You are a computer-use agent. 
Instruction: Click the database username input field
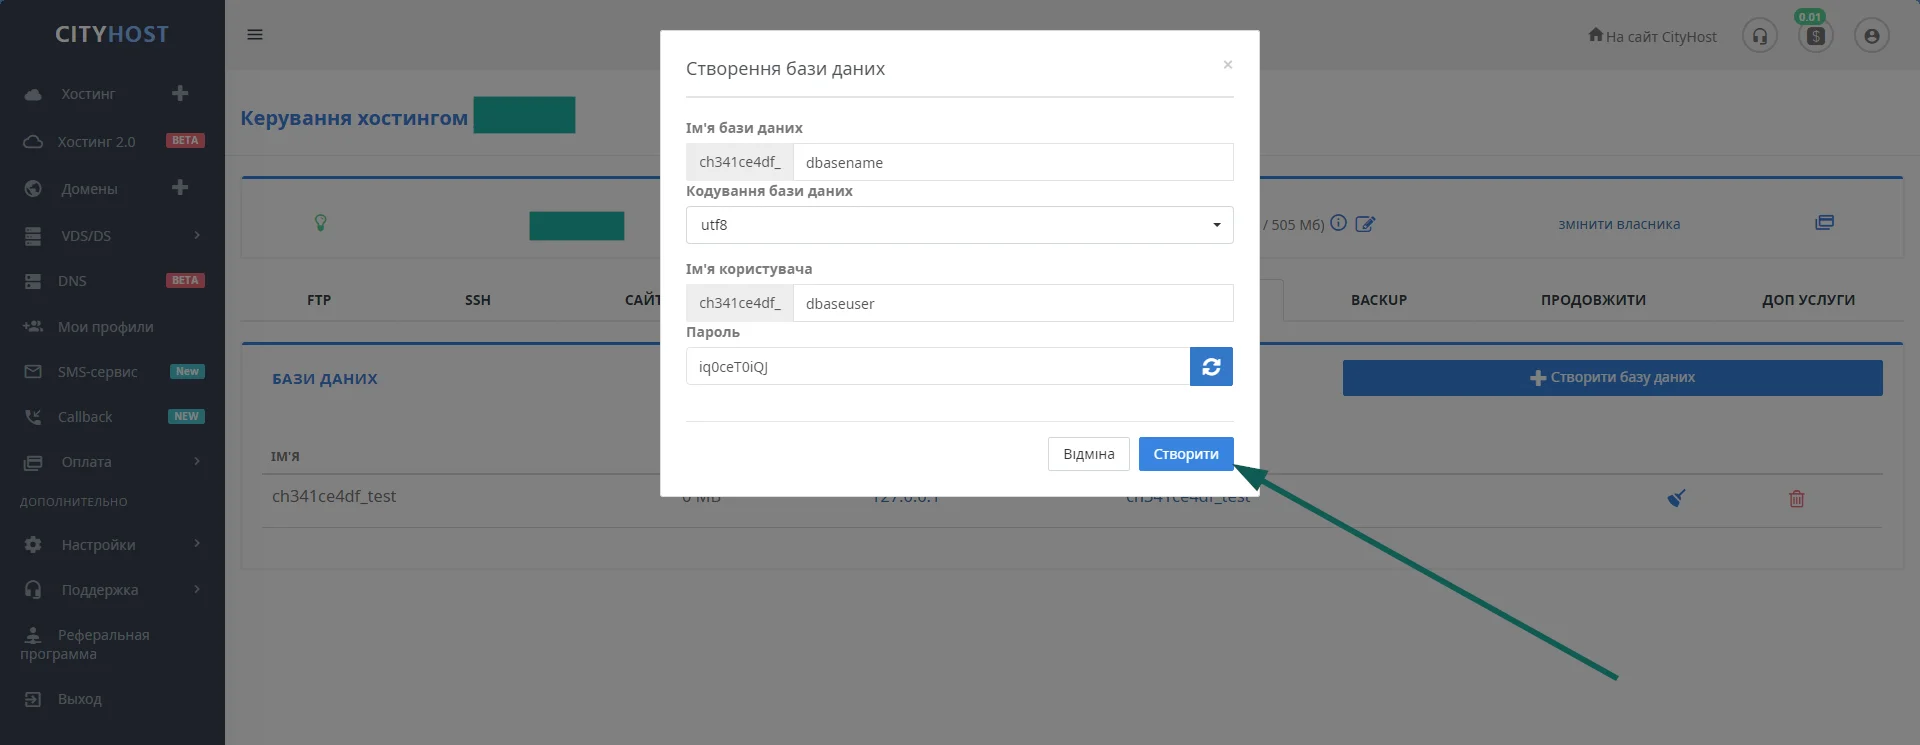pyautogui.click(x=1012, y=303)
